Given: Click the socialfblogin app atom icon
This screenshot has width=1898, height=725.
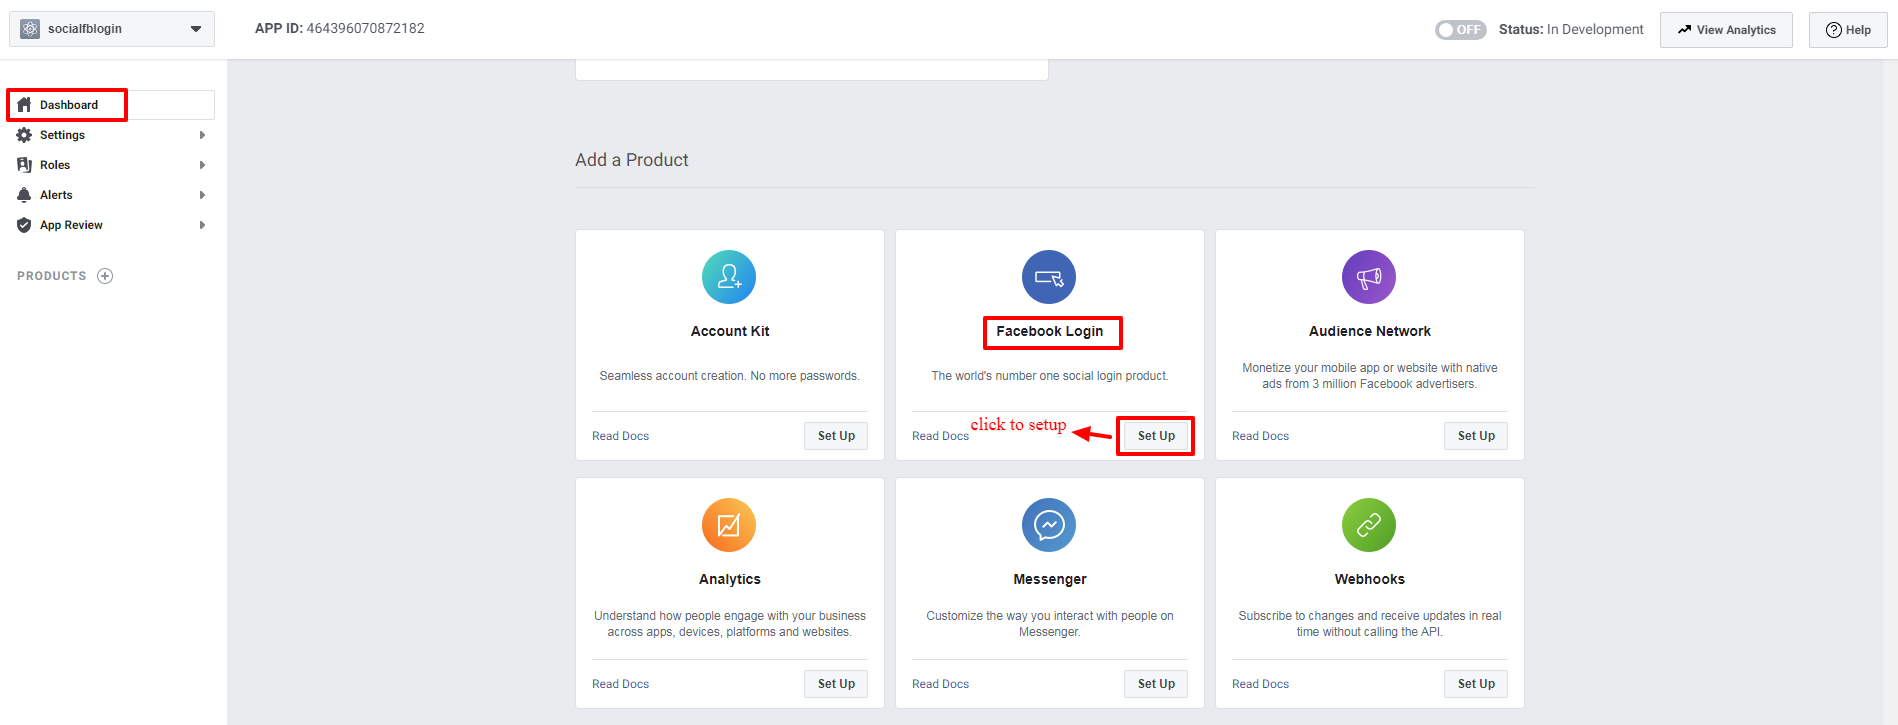Looking at the screenshot, I should [x=30, y=29].
